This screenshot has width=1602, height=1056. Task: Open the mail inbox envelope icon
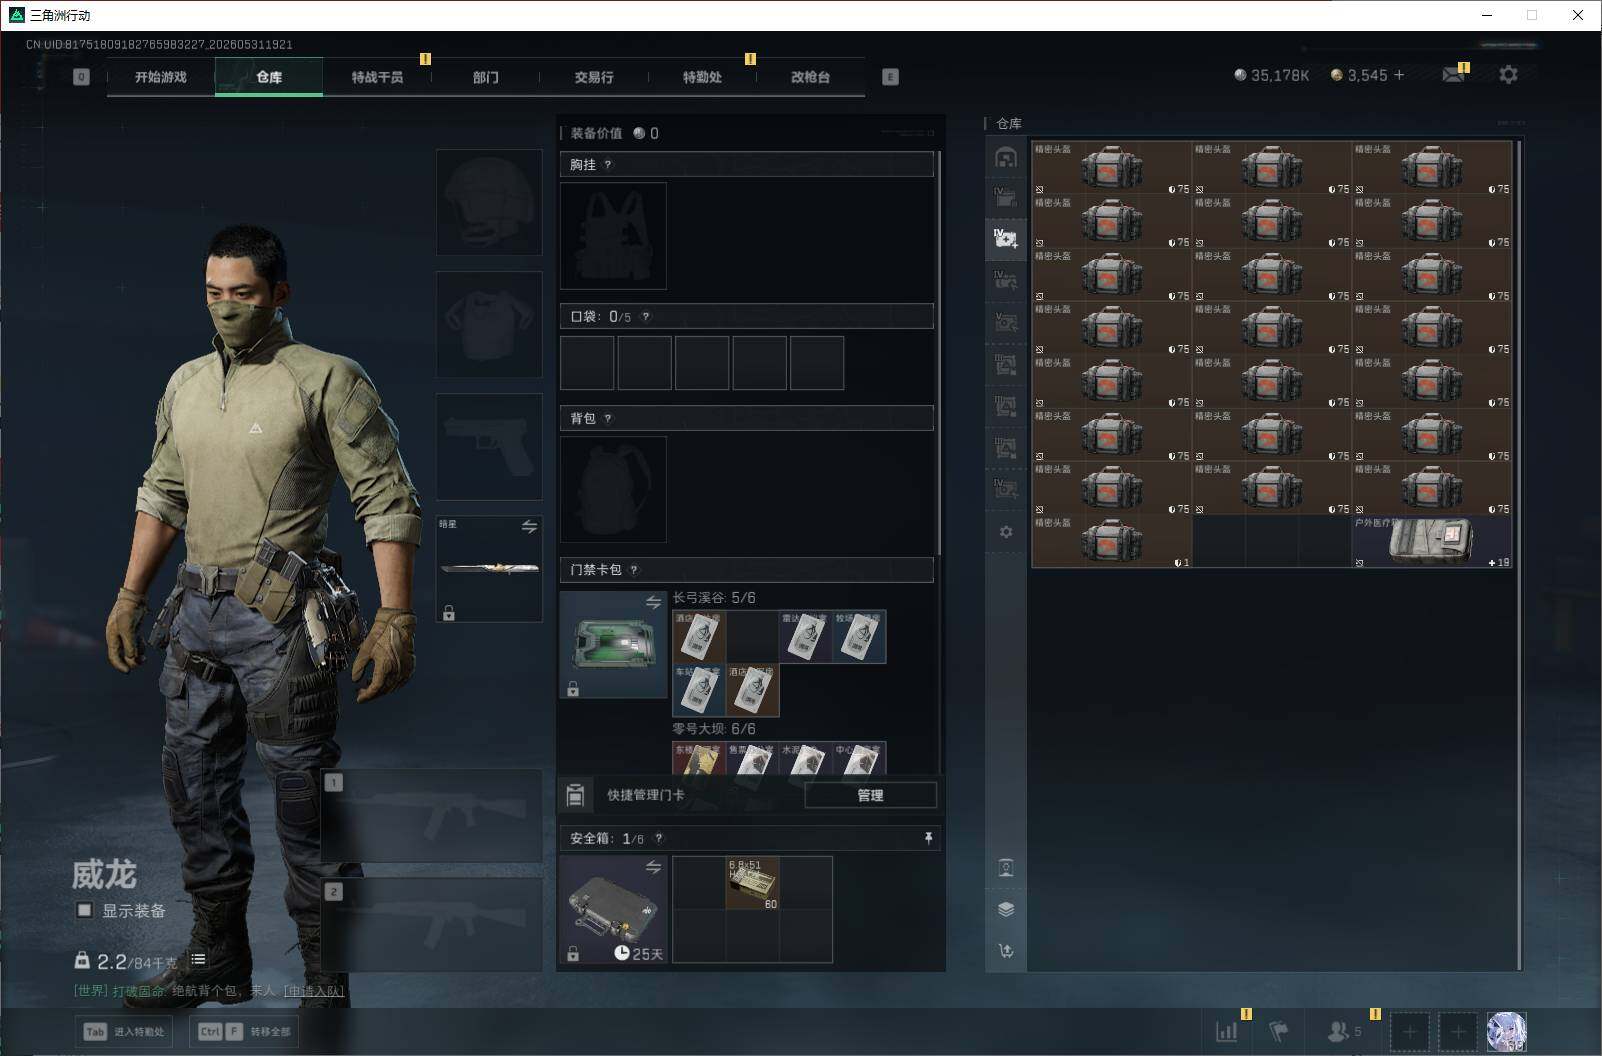pos(1454,75)
